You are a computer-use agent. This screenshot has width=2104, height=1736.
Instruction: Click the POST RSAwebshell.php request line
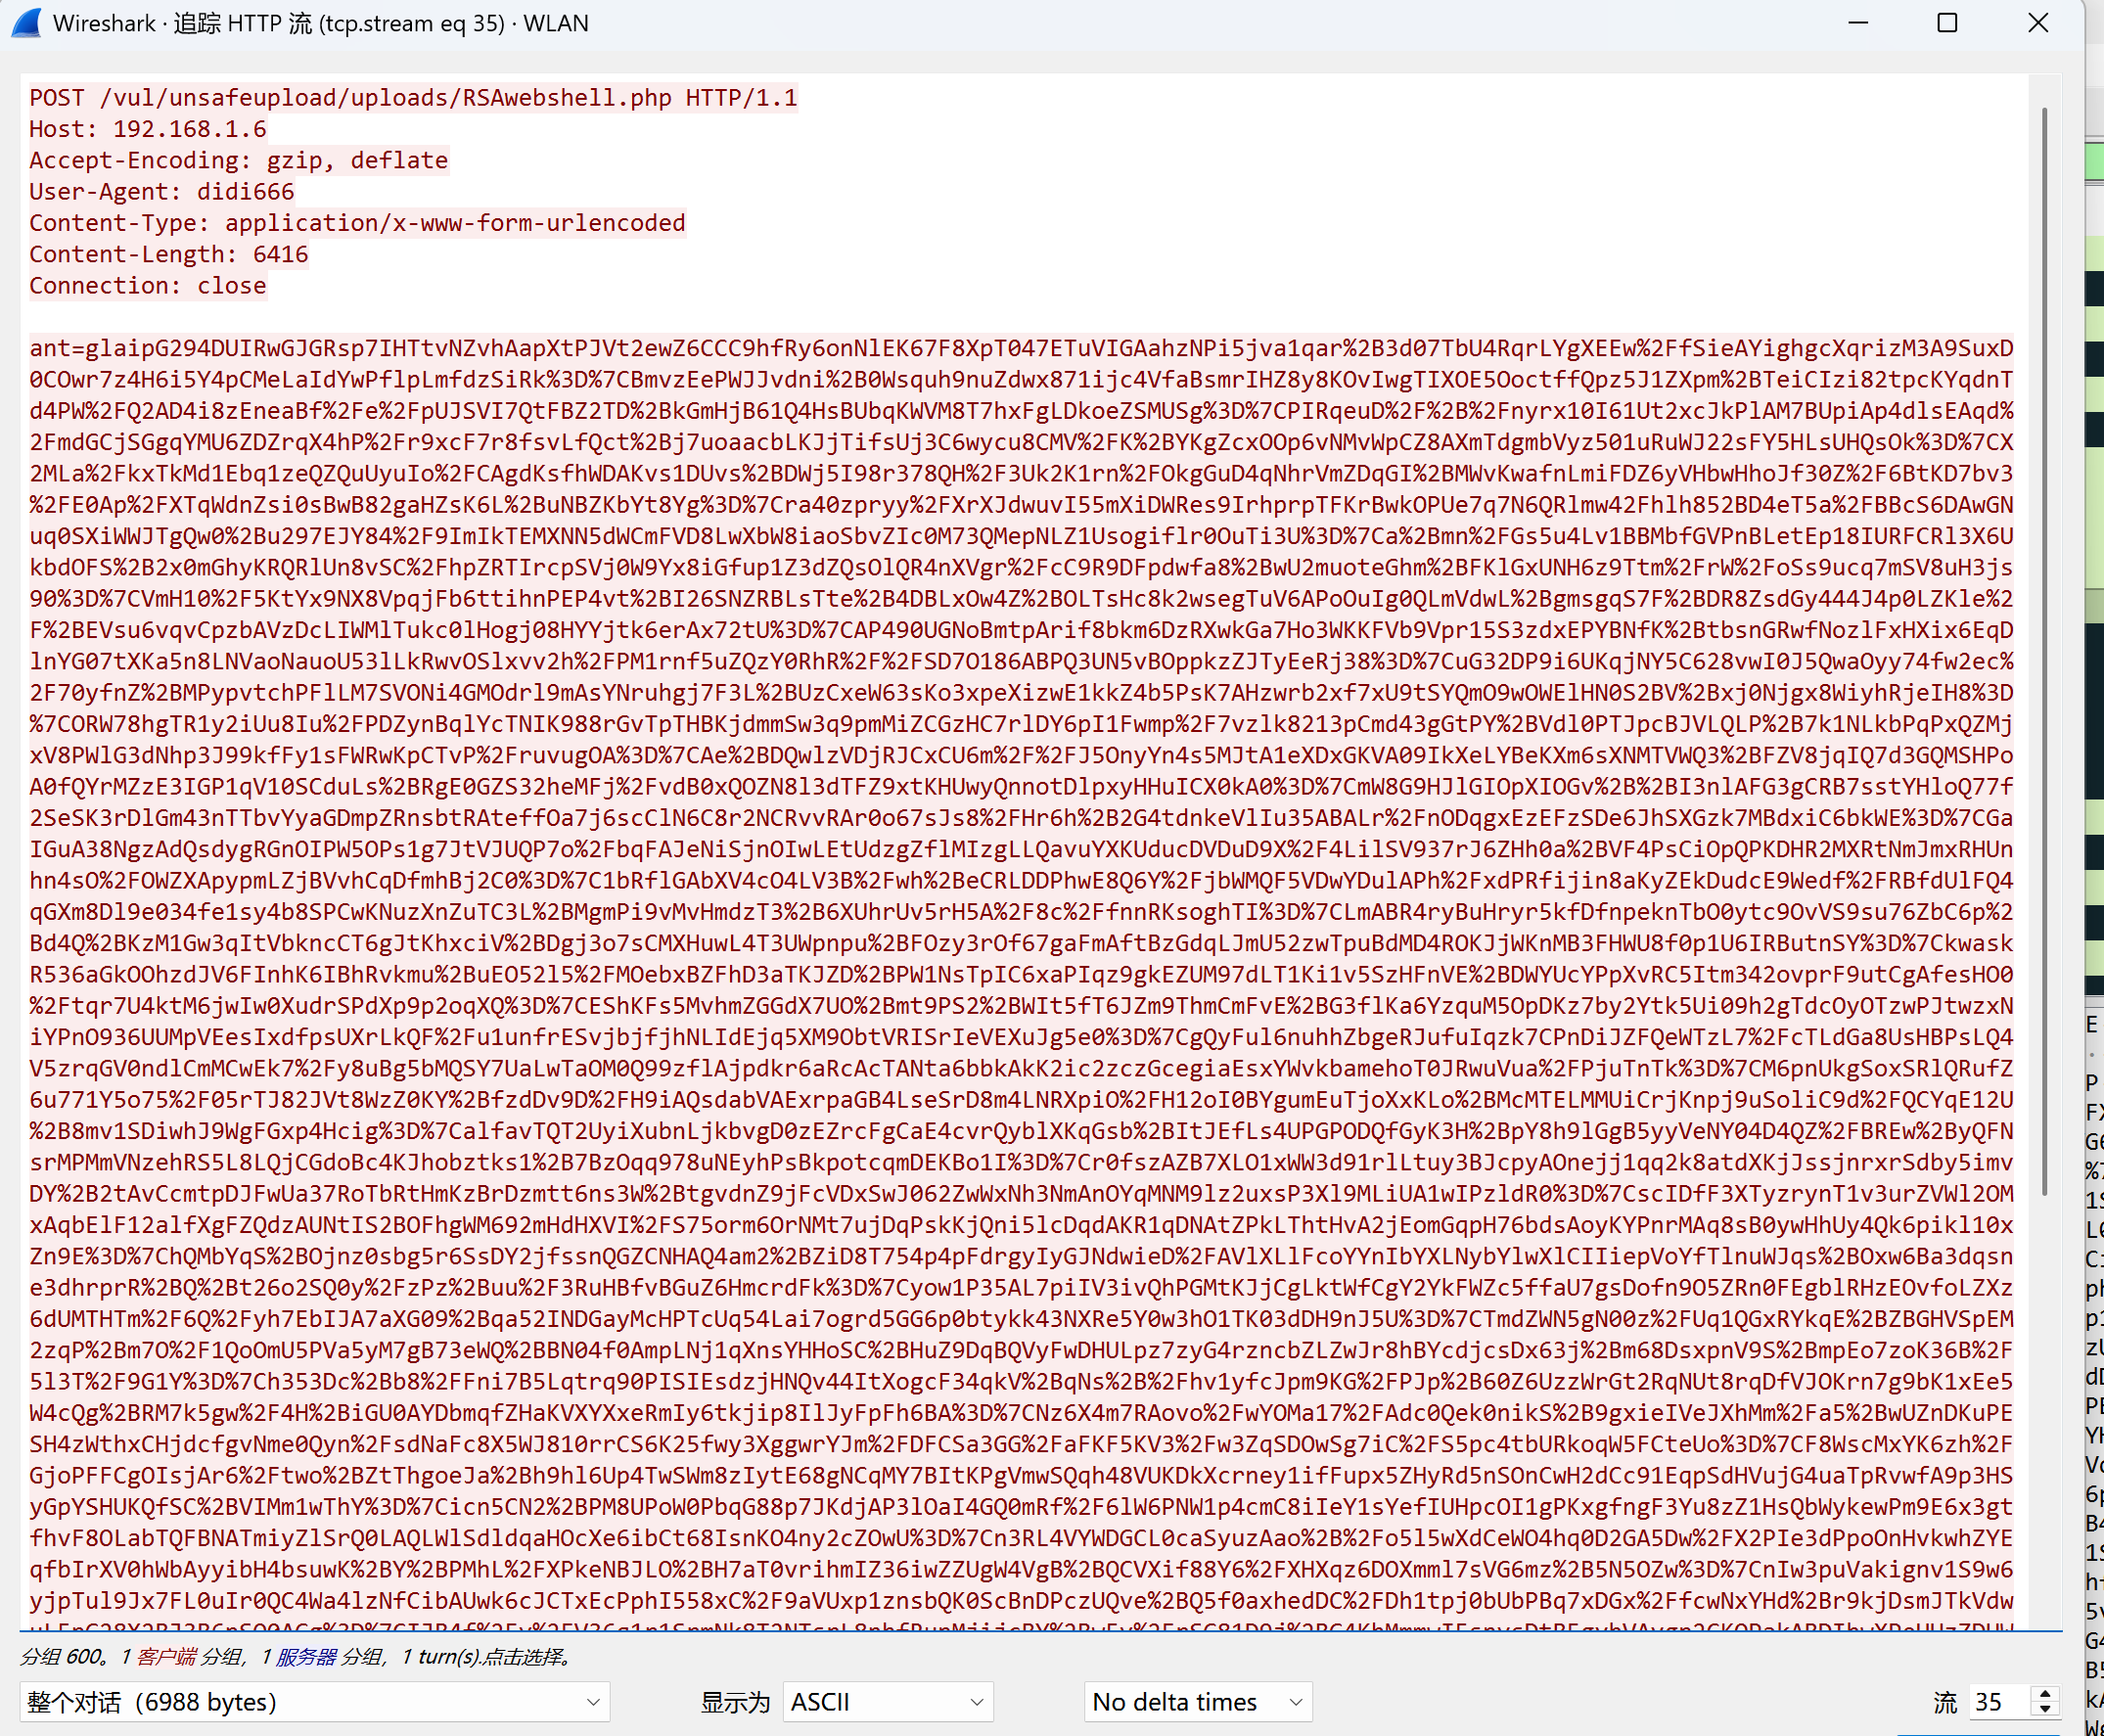coord(413,98)
